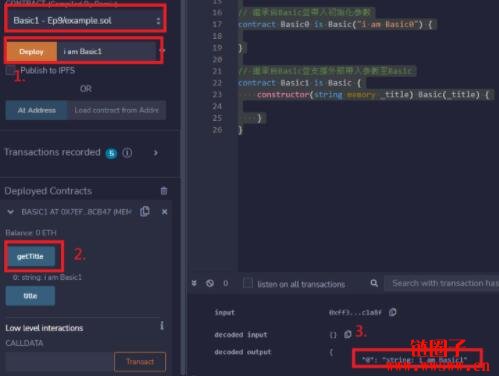Focus the CALLDATA input field
This screenshot has height=376, width=499.
[59, 362]
